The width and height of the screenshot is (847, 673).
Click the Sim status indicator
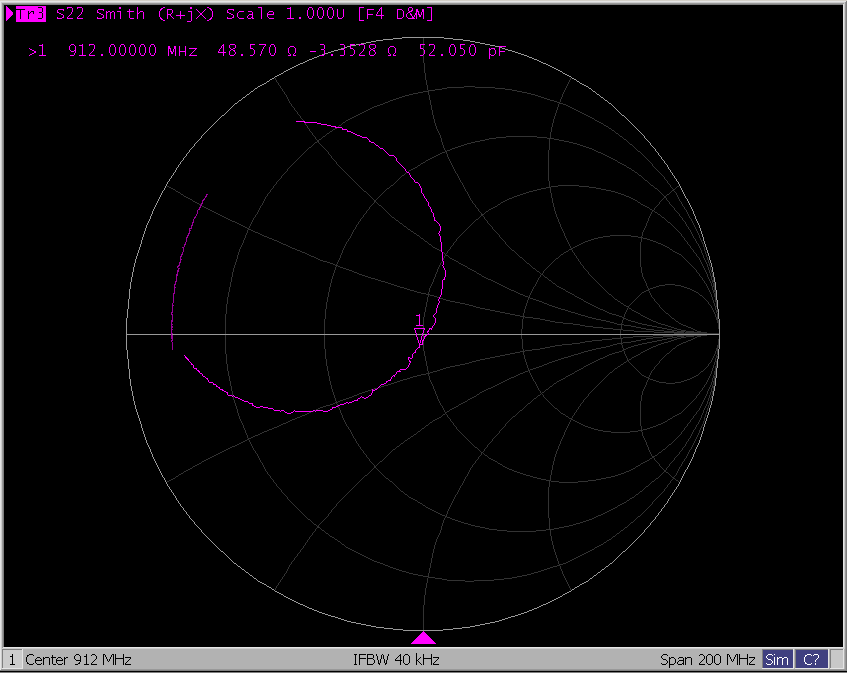776,660
